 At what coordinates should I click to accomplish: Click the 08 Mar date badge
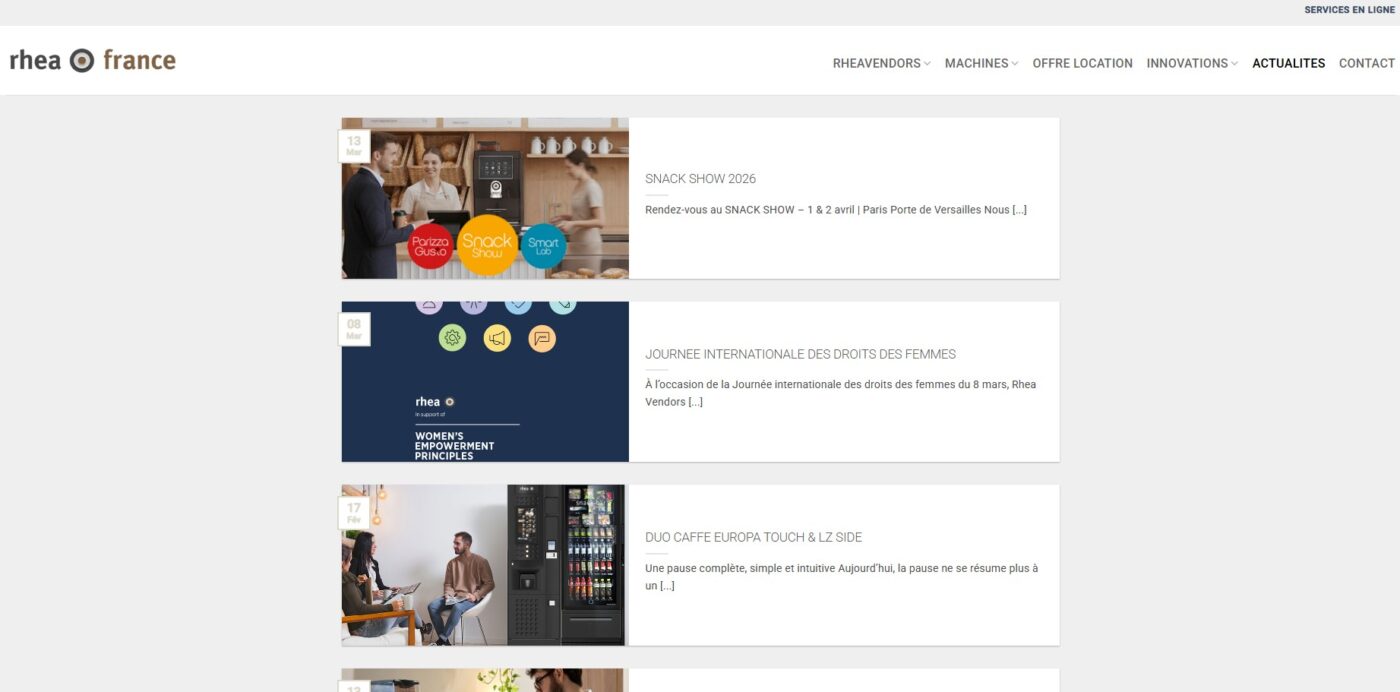tap(354, 329)
